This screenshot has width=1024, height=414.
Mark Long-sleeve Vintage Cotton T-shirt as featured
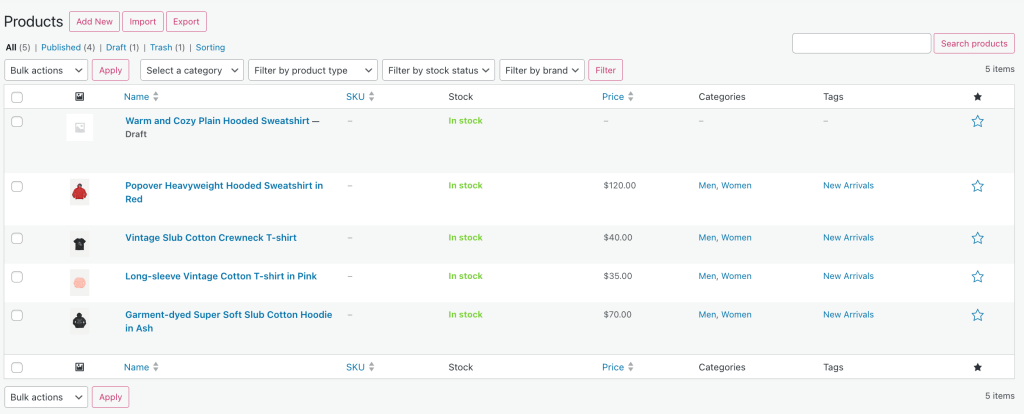tap(977, 276)
